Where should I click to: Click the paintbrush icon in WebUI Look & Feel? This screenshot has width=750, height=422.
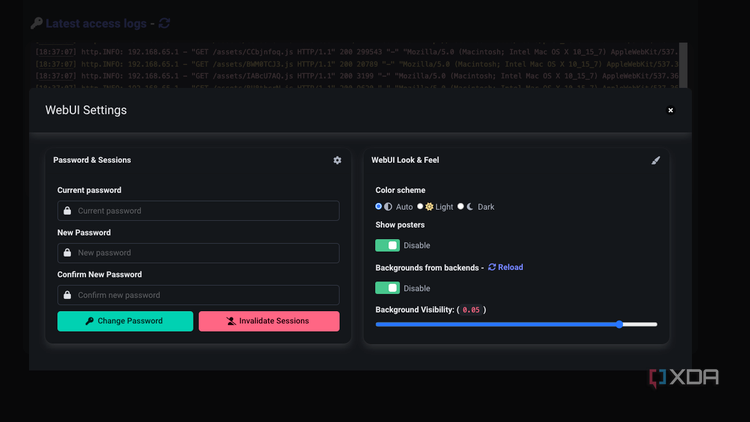(655, 160)
